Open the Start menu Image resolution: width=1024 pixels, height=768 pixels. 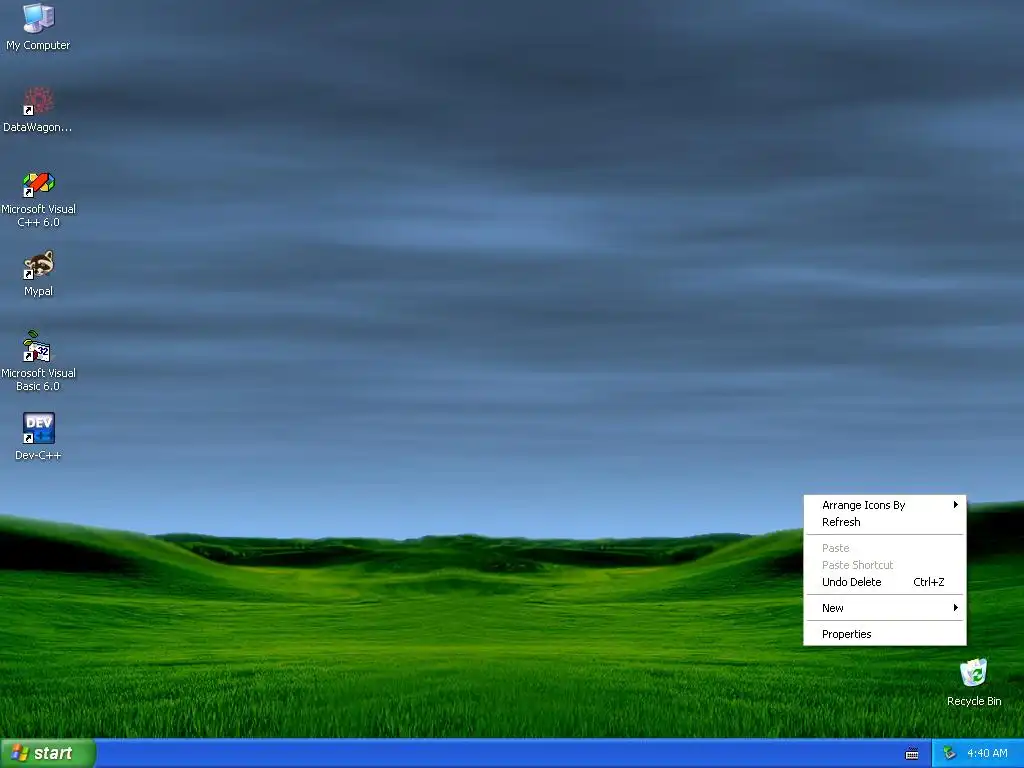48,753
